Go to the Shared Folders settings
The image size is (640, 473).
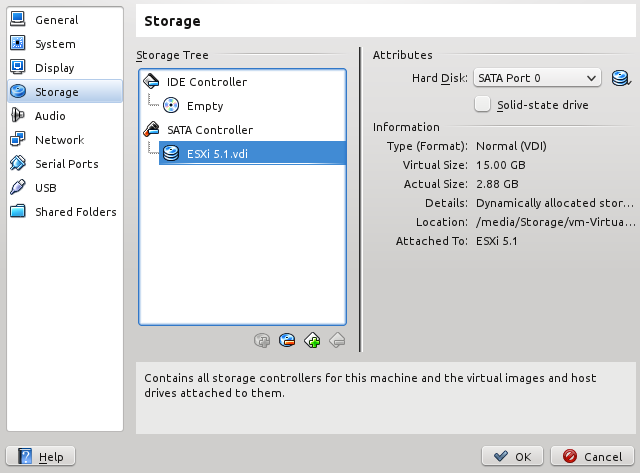[65, 212]
